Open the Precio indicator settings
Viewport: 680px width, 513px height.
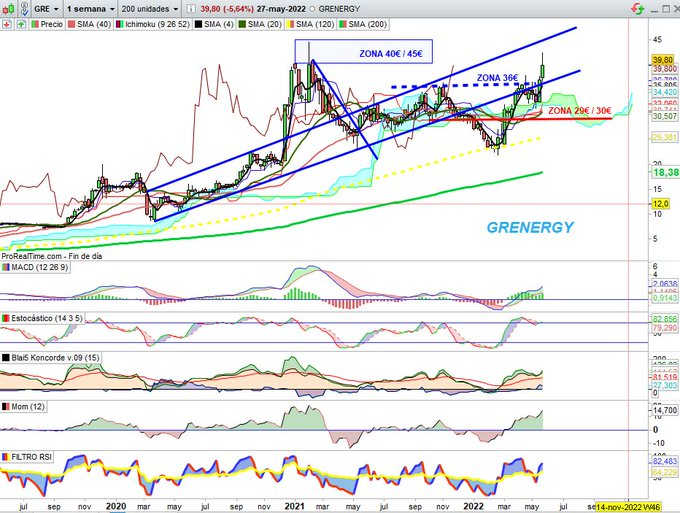point(47,24)
